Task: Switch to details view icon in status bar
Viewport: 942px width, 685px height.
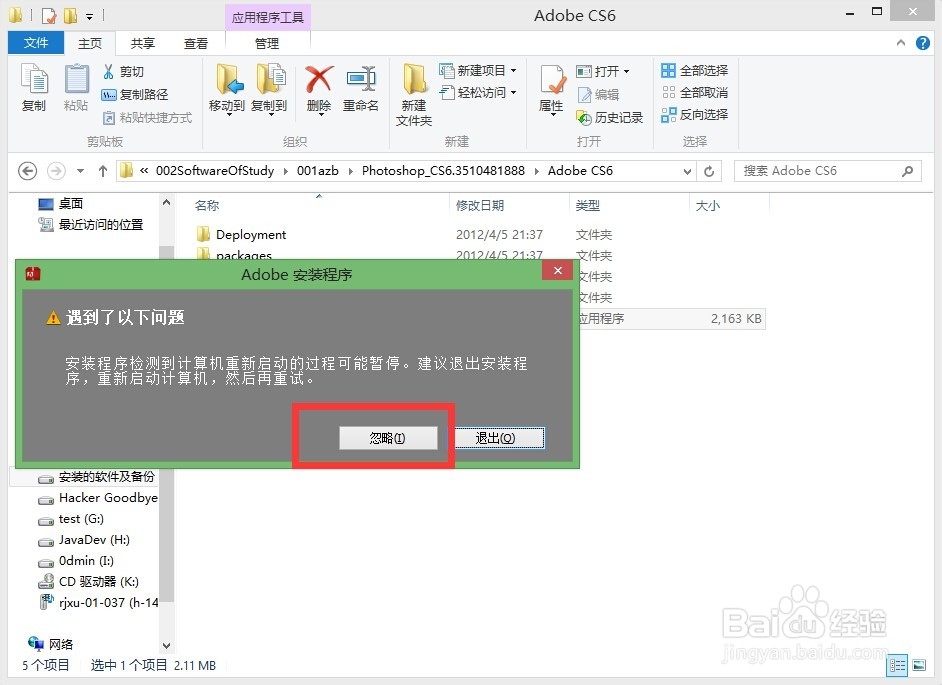Action: pos(898,665)
